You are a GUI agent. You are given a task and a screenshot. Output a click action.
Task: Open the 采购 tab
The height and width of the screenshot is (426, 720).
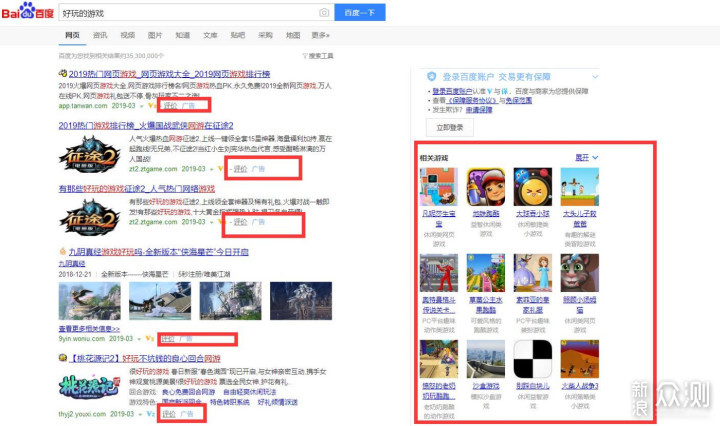pyautogui.click(x=265, y=35)
